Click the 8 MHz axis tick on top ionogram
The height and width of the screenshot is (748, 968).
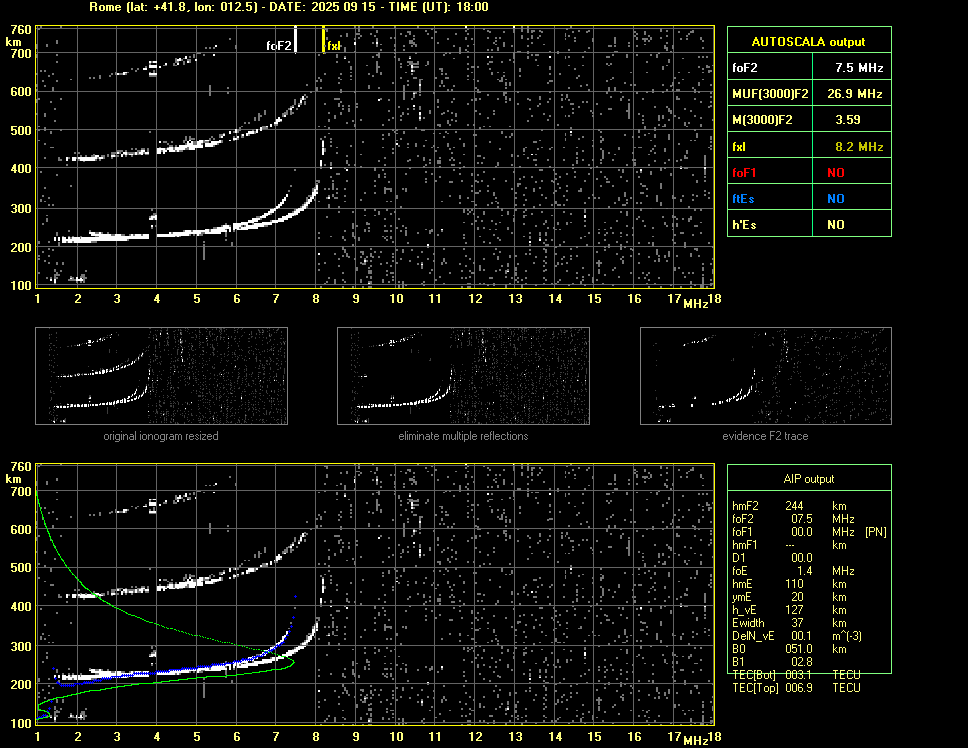(316, 299)
